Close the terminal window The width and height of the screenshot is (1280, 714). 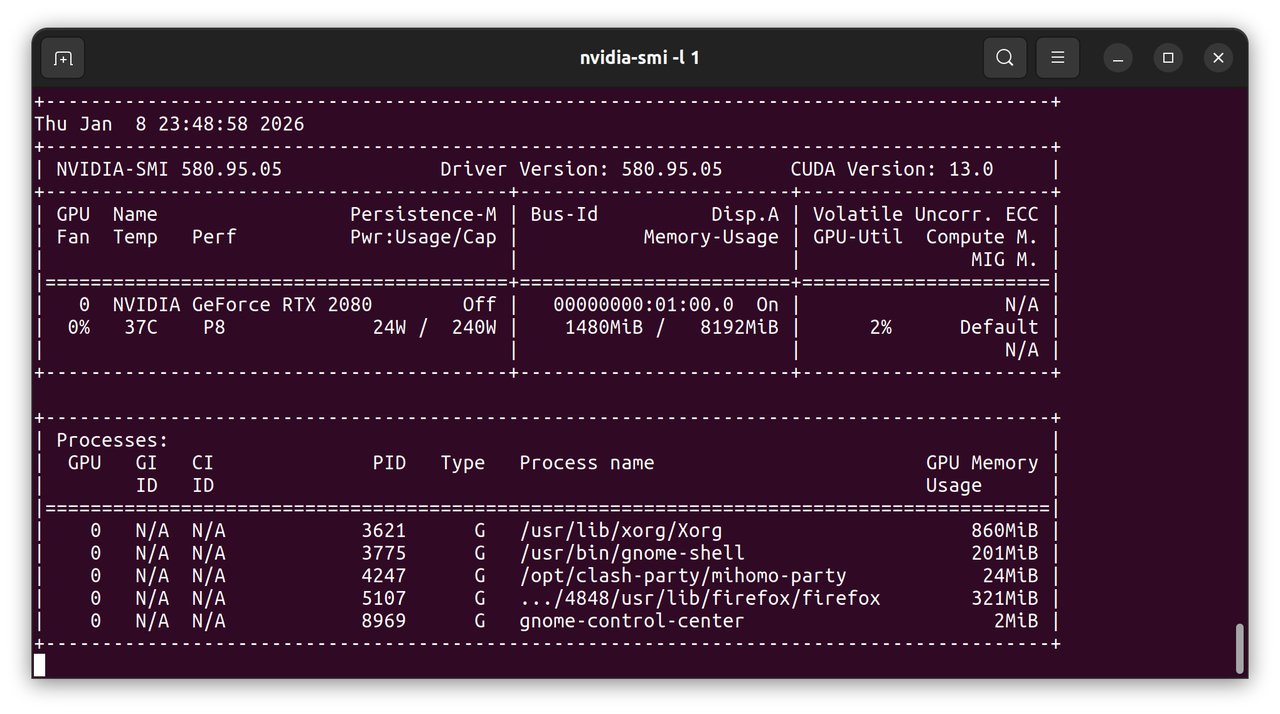(x=1218, y=58)
